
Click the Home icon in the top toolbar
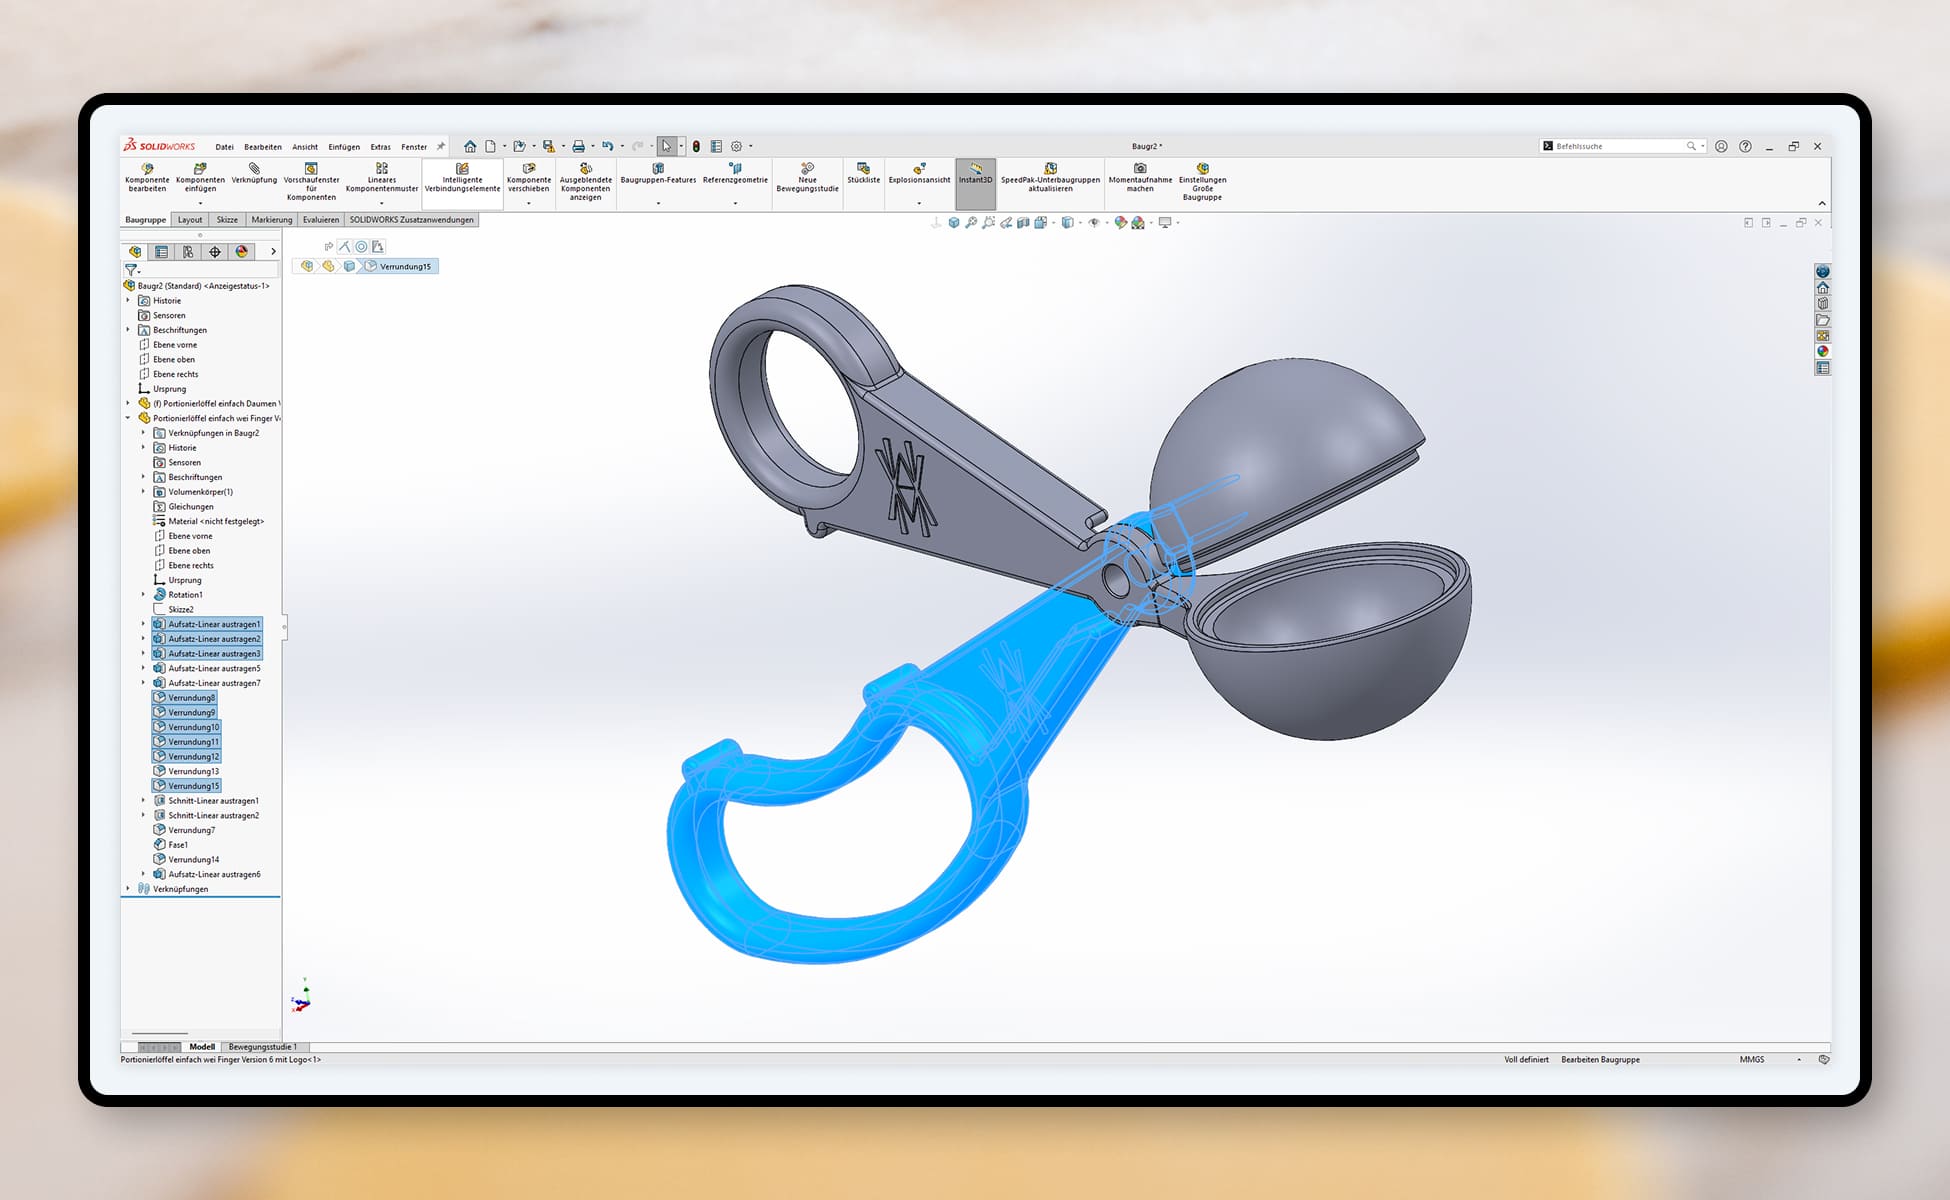pyautogui.click(x=470, y=146)
